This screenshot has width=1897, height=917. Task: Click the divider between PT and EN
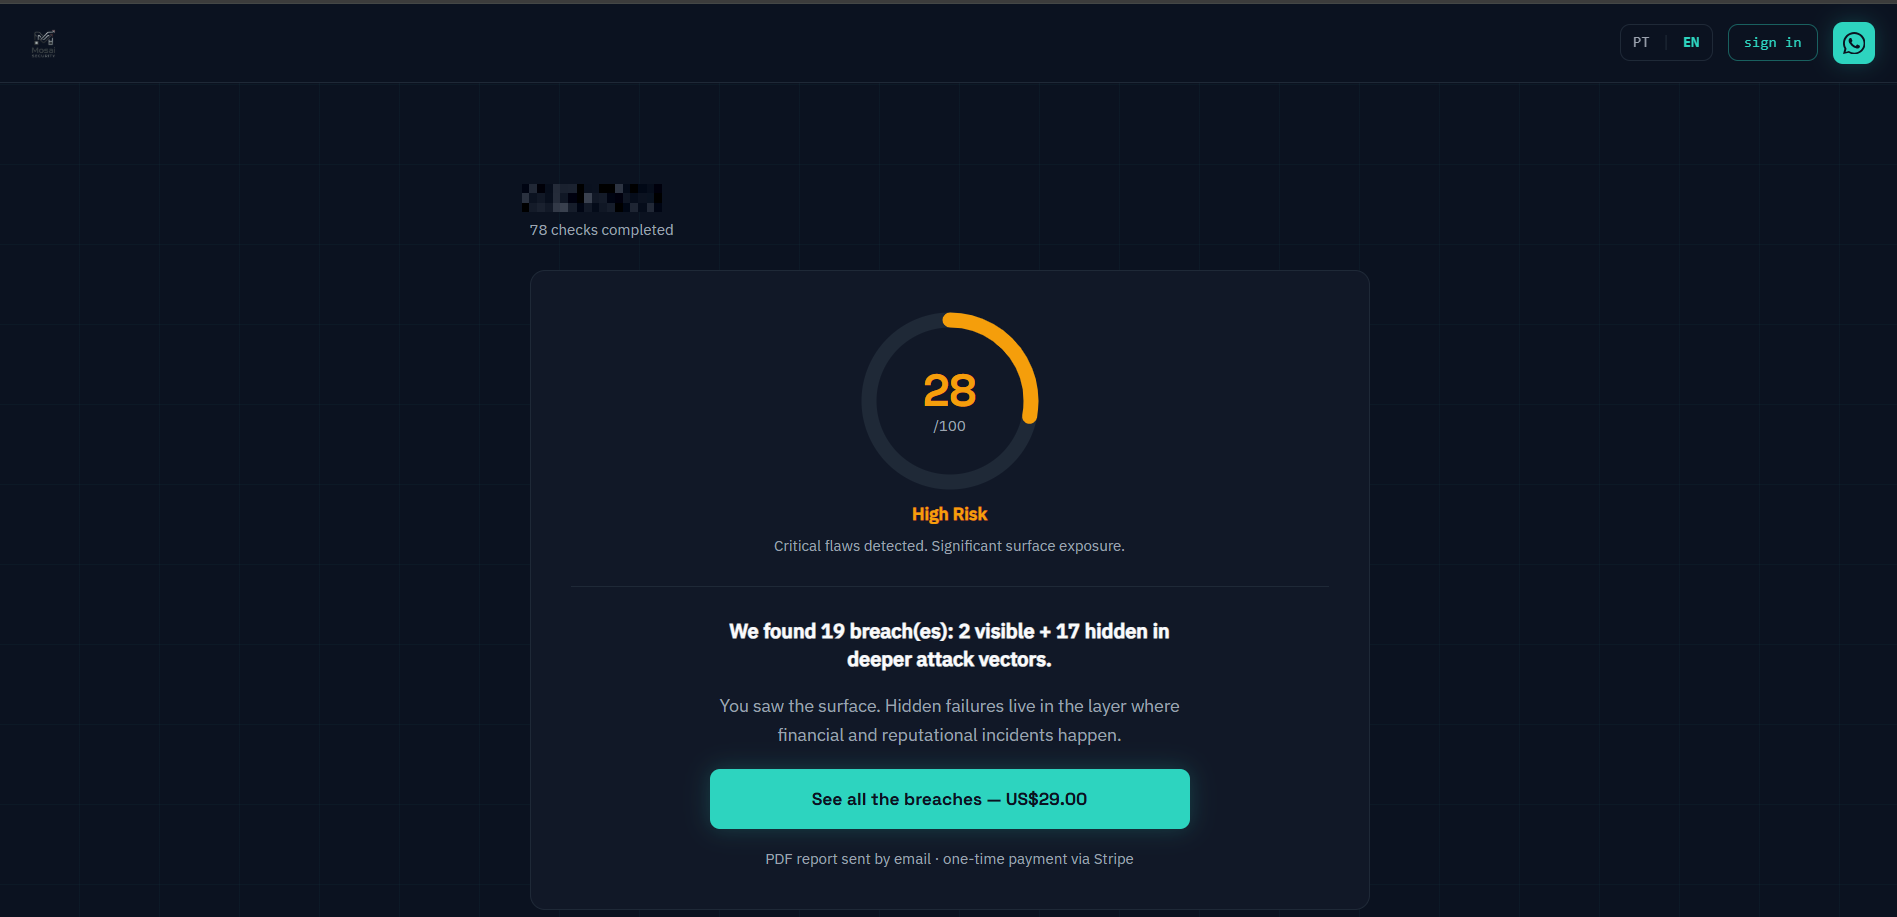tap(1666, 42)
